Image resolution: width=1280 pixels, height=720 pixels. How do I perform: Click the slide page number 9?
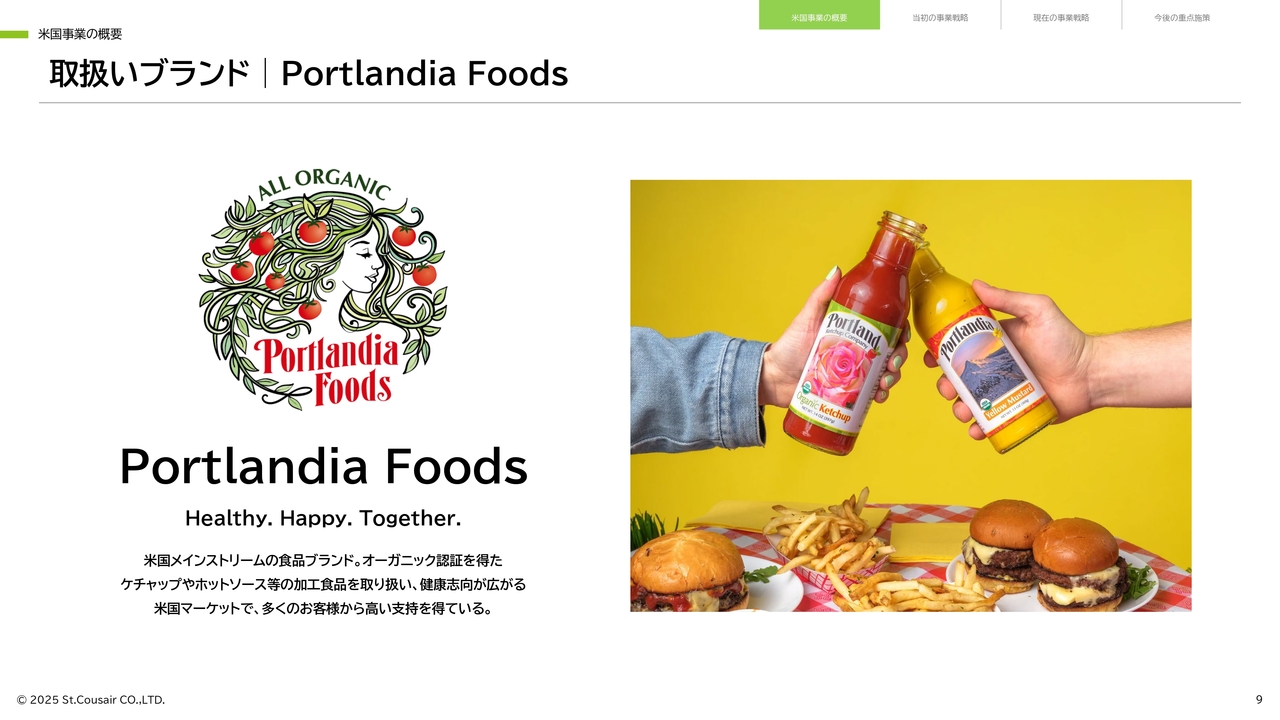coord(1259,699)
